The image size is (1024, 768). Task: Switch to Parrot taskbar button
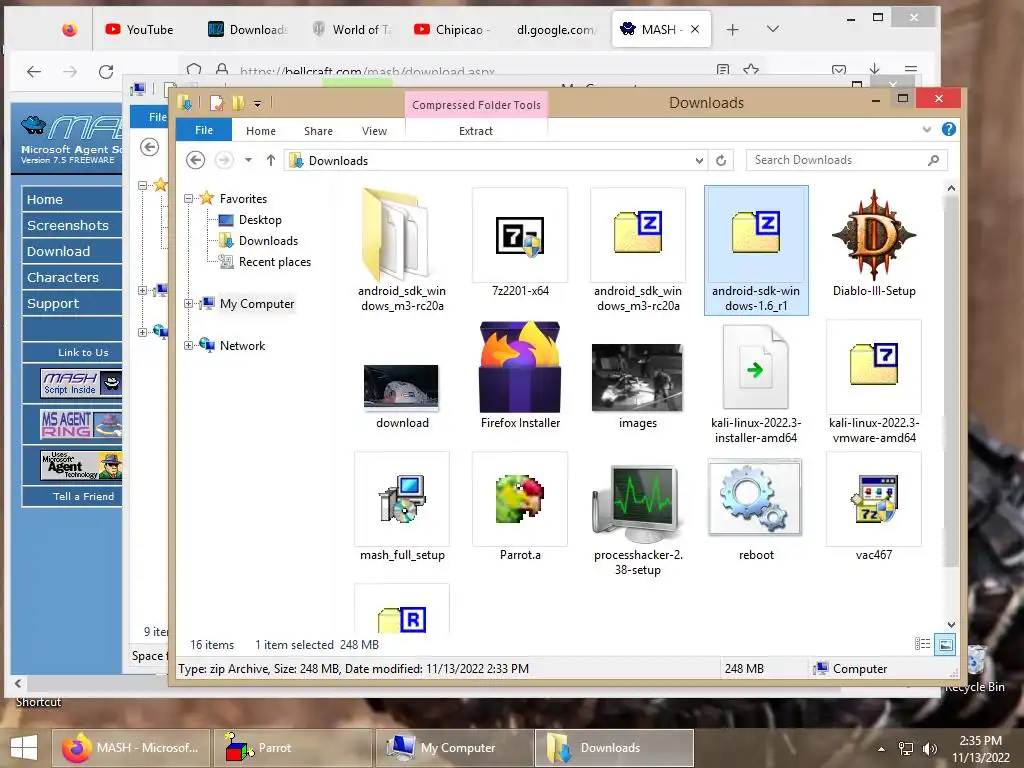coord(293,748)
